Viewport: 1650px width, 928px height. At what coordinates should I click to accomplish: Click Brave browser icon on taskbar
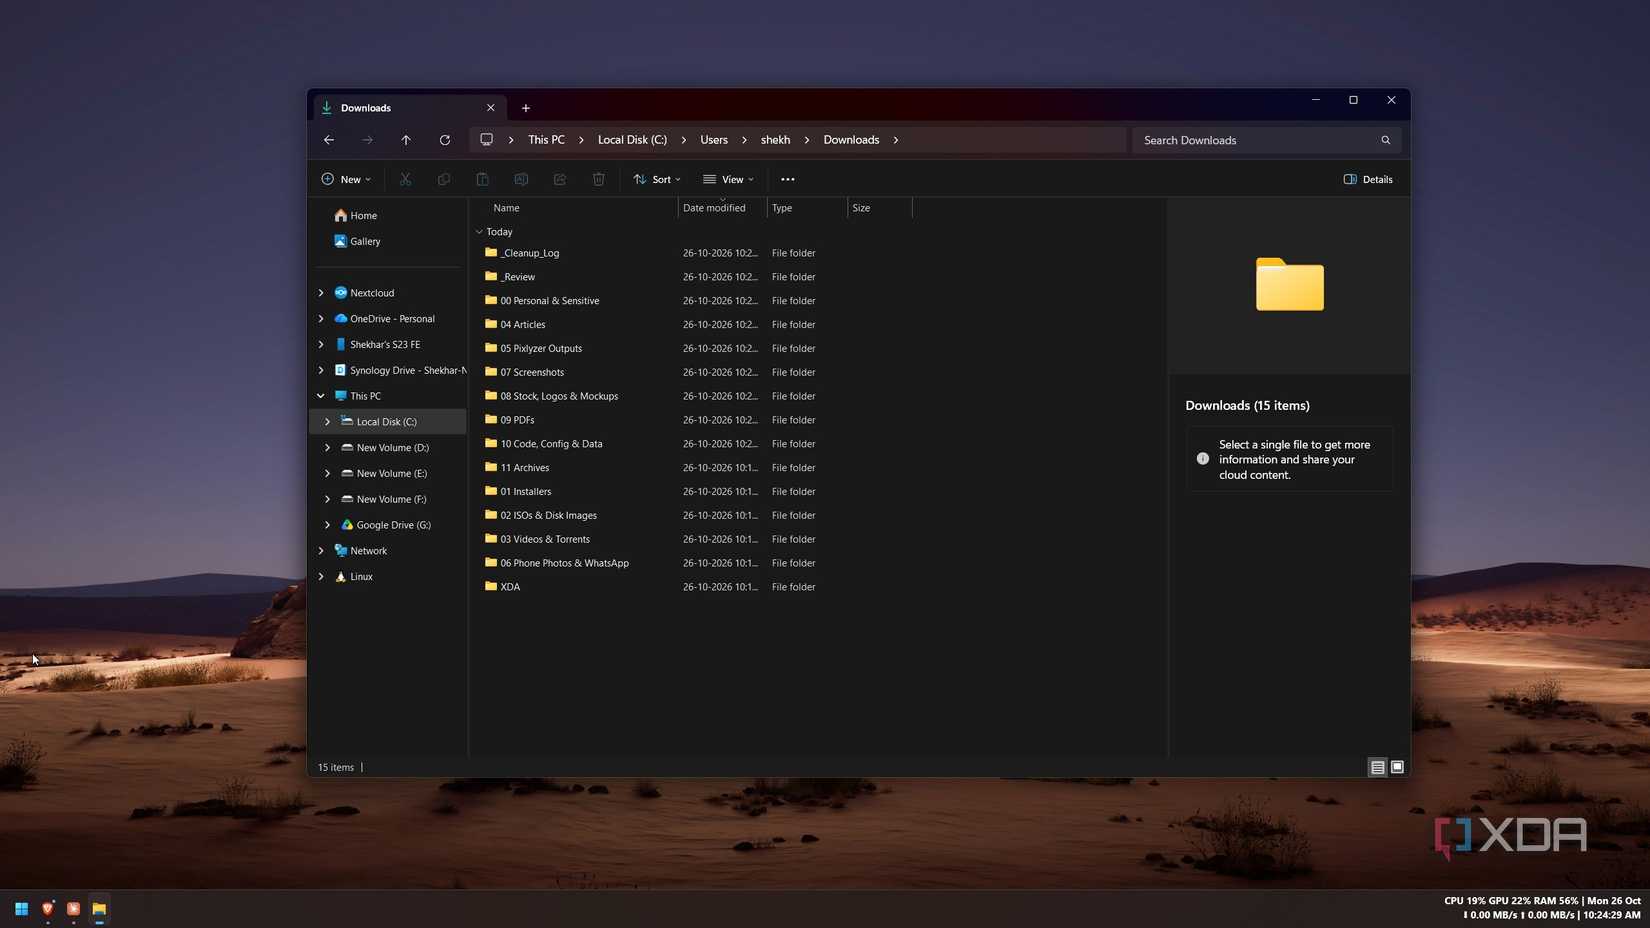point(47,909)
